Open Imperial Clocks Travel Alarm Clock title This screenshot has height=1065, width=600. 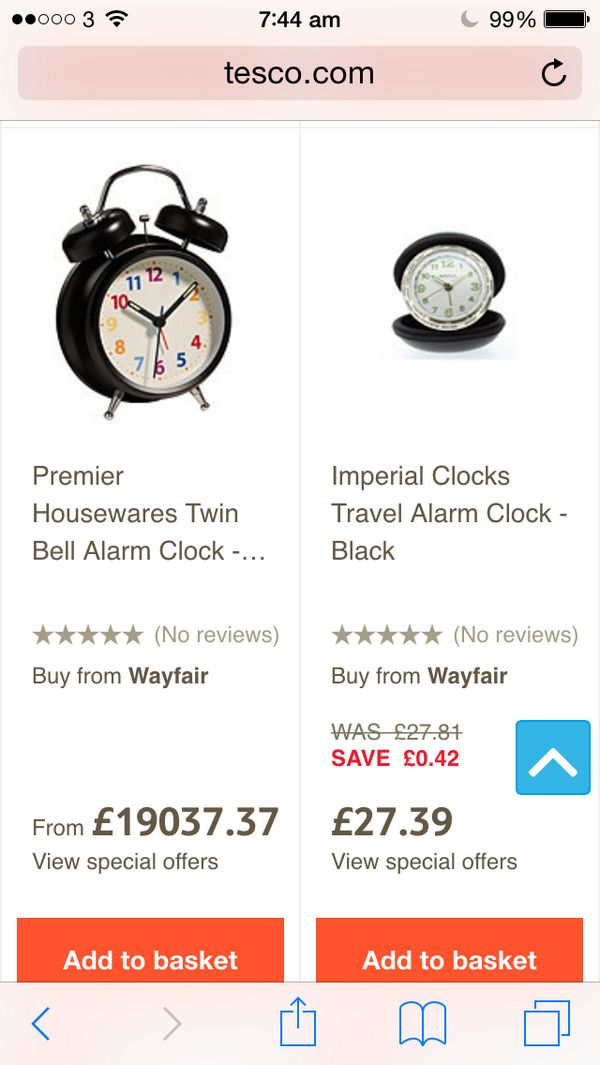[x=449, y=514]
